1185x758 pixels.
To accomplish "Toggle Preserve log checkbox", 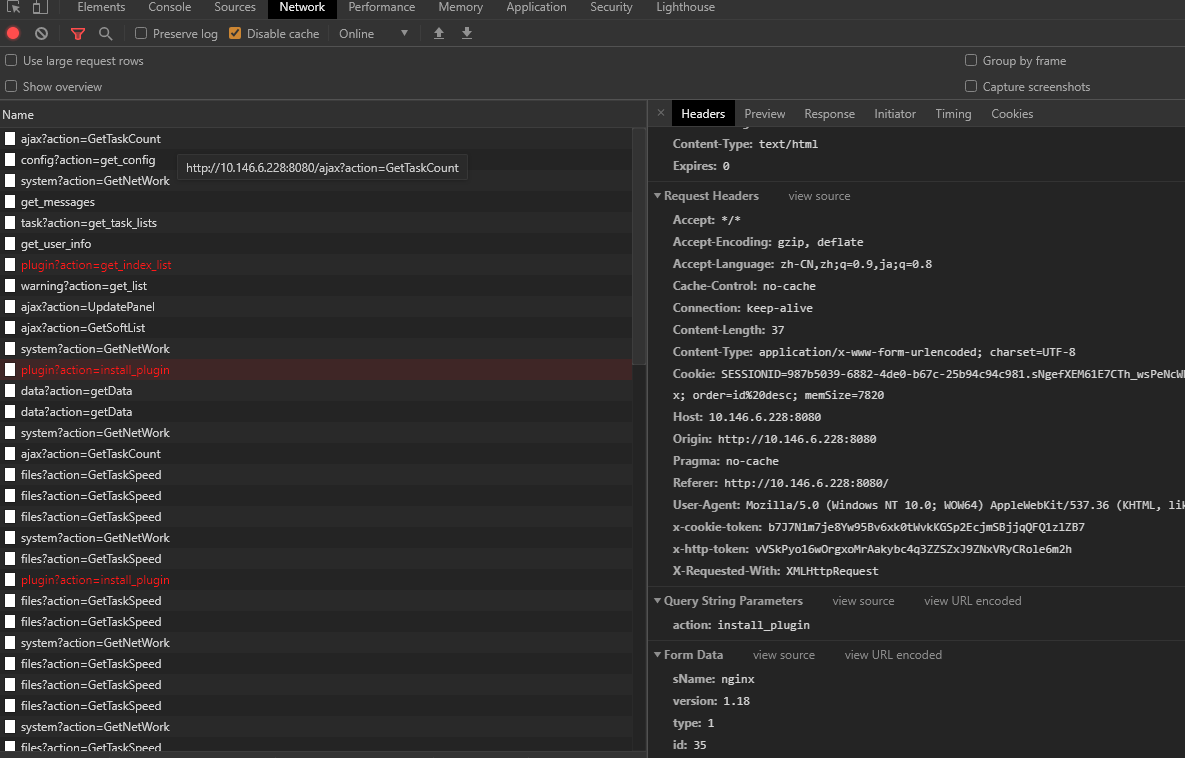I will (x=141, y=33).
